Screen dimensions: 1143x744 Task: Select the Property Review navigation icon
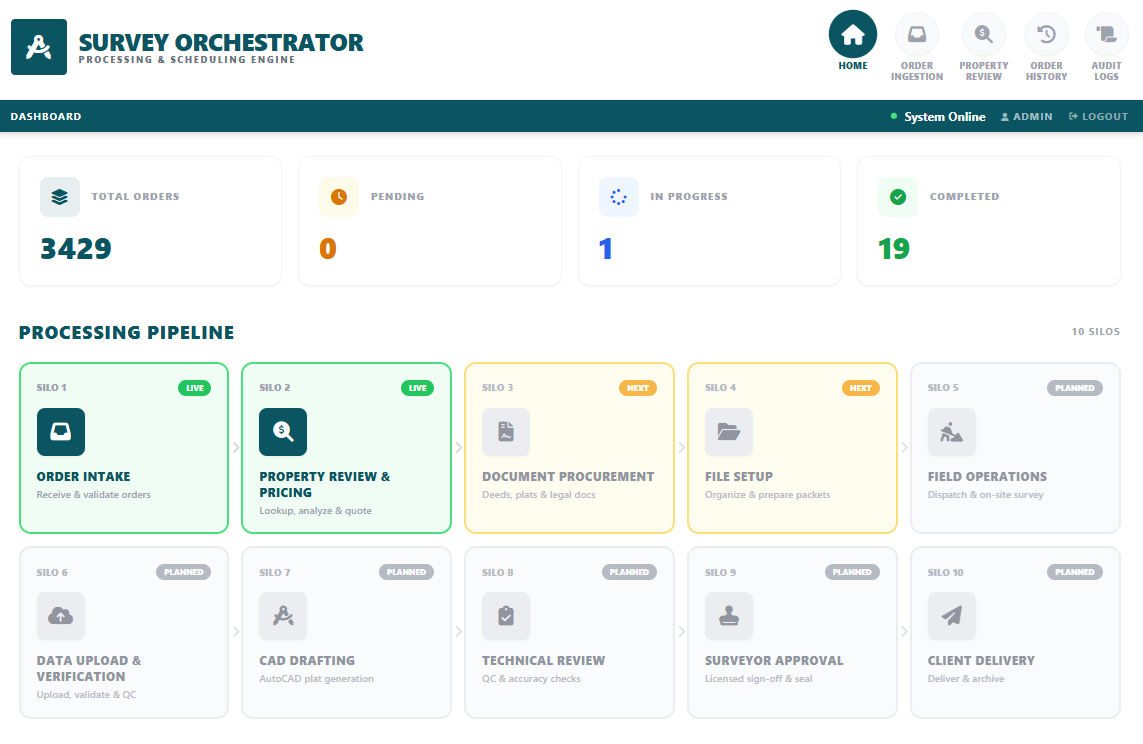[x=983, y=45]
